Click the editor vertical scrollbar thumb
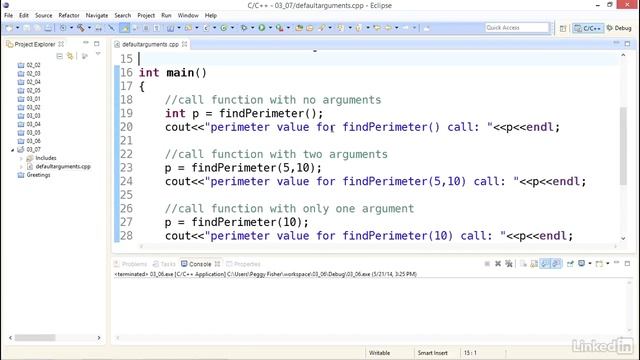The image size is (640, 360). pos(623,146)
